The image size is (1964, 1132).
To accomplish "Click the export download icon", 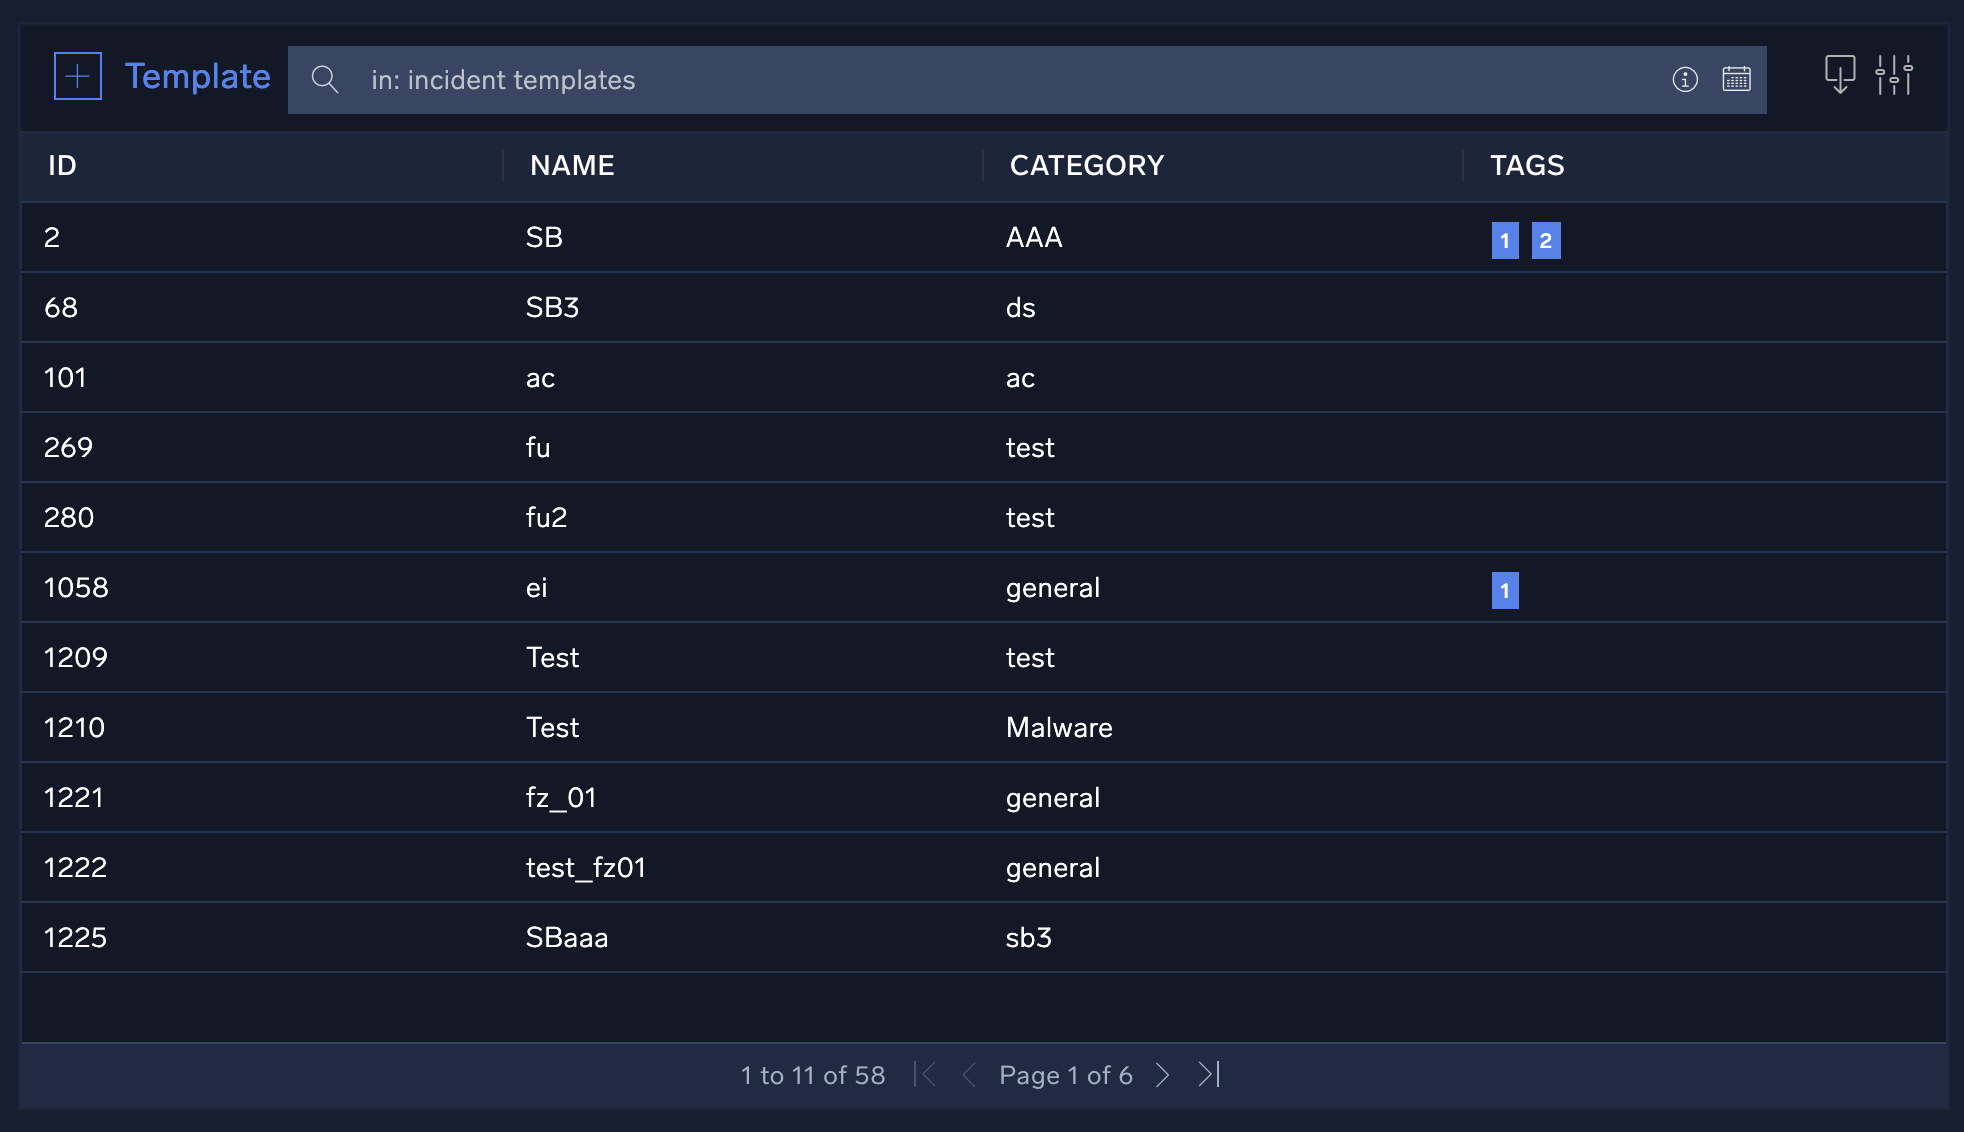I will (1839, 75).
